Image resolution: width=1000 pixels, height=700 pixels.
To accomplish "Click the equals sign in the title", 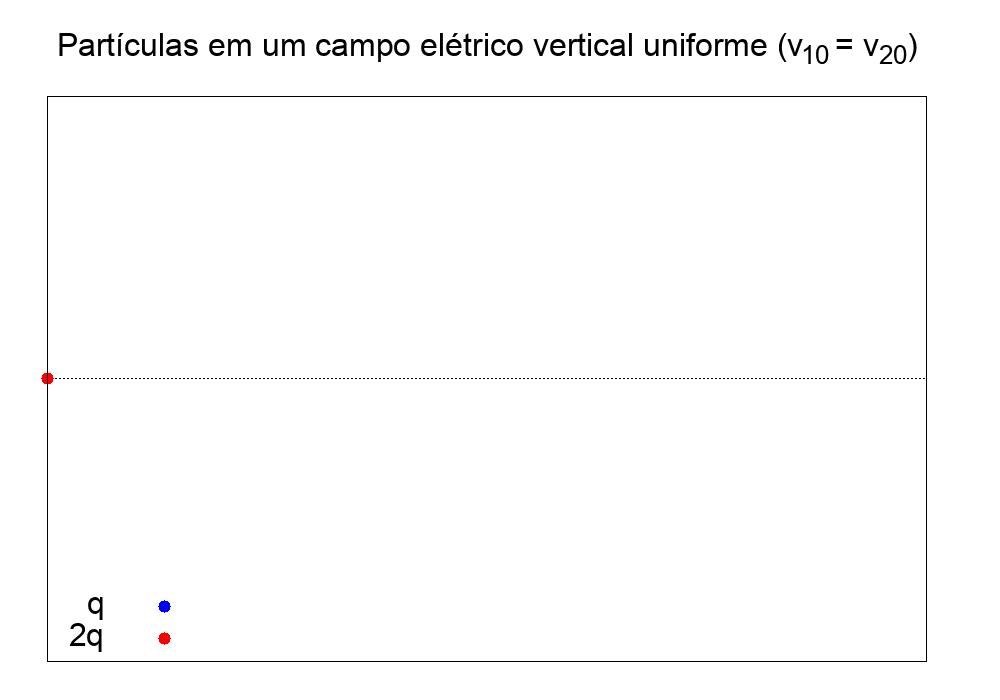I will point(844,47).
